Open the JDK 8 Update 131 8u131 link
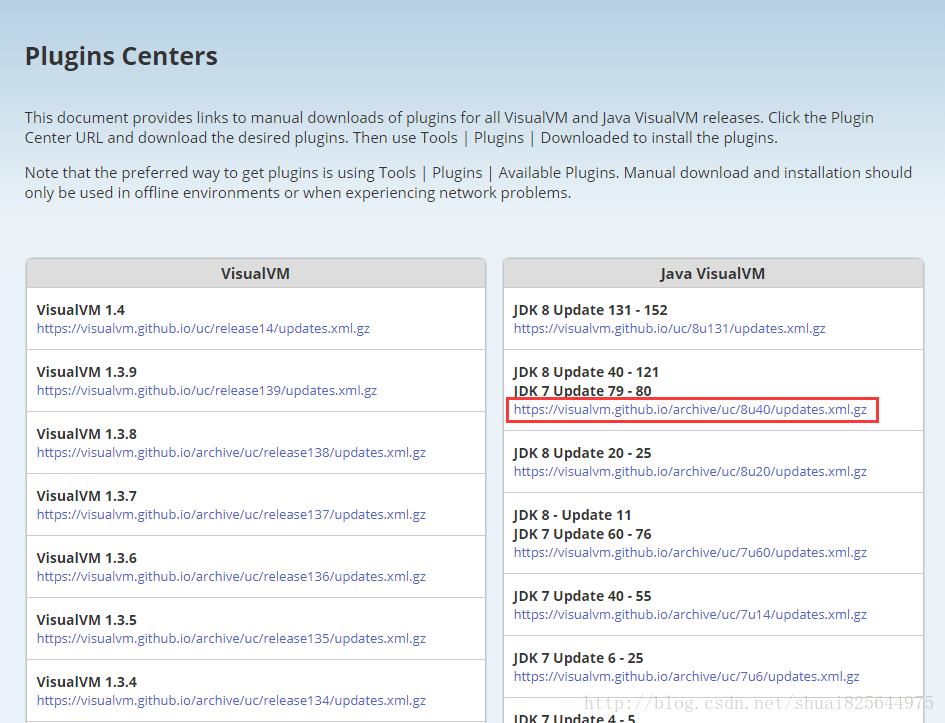Screen dimensions: 945x723 tap(670, 328)
